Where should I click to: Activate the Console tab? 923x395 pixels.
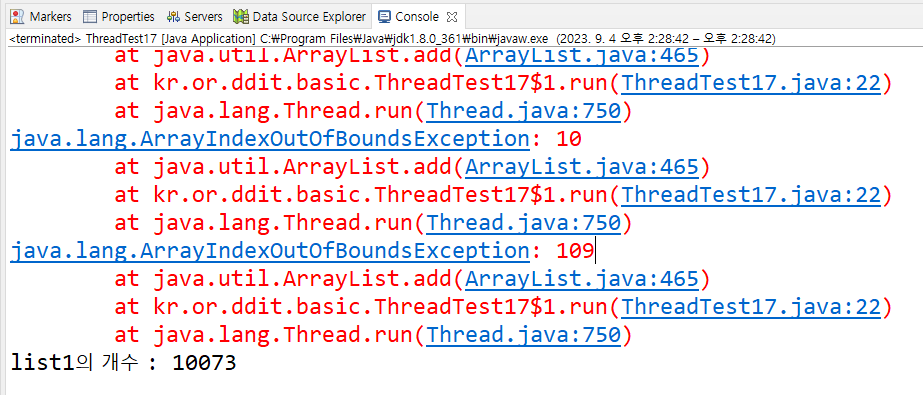(410, 16)
